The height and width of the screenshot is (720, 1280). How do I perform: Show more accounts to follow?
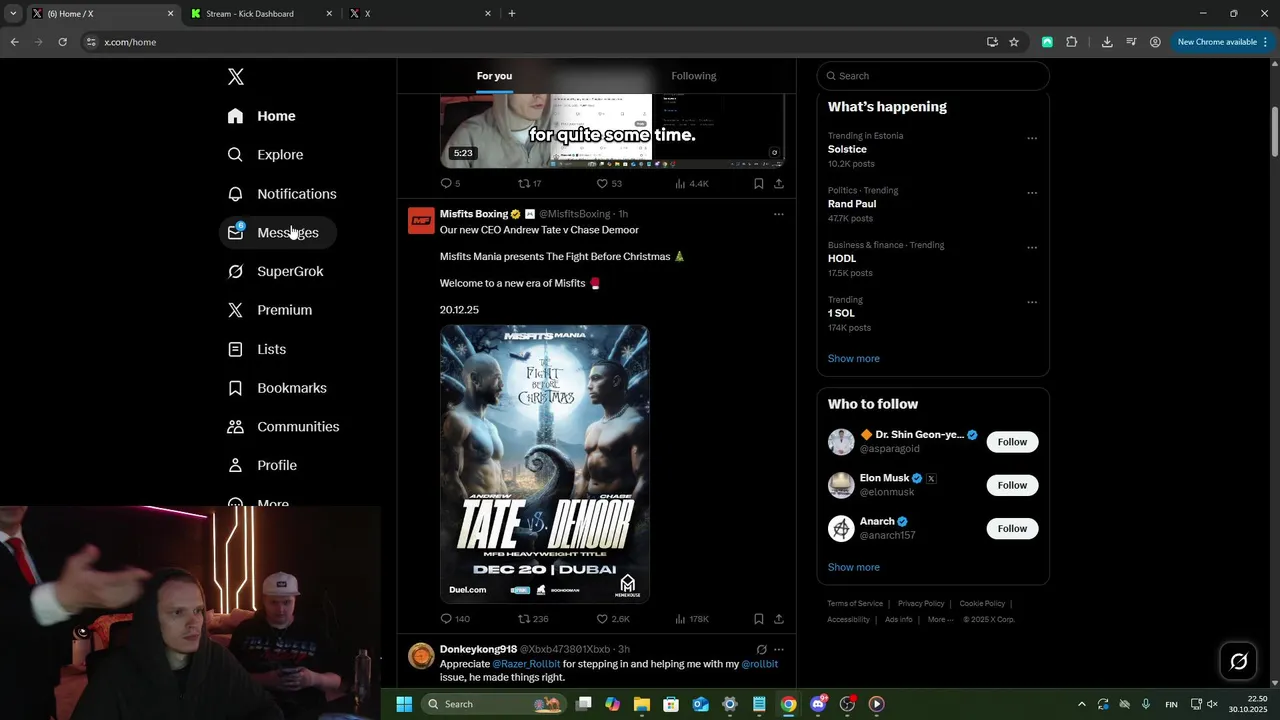854,567
